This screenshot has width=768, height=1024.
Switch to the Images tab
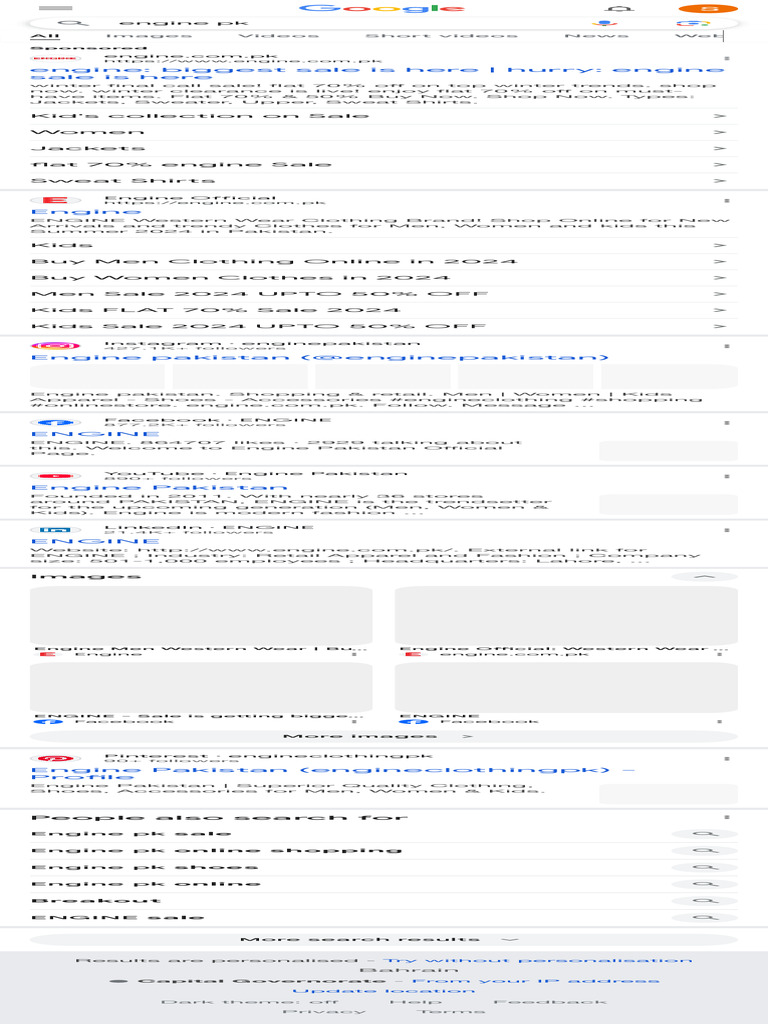149,35
